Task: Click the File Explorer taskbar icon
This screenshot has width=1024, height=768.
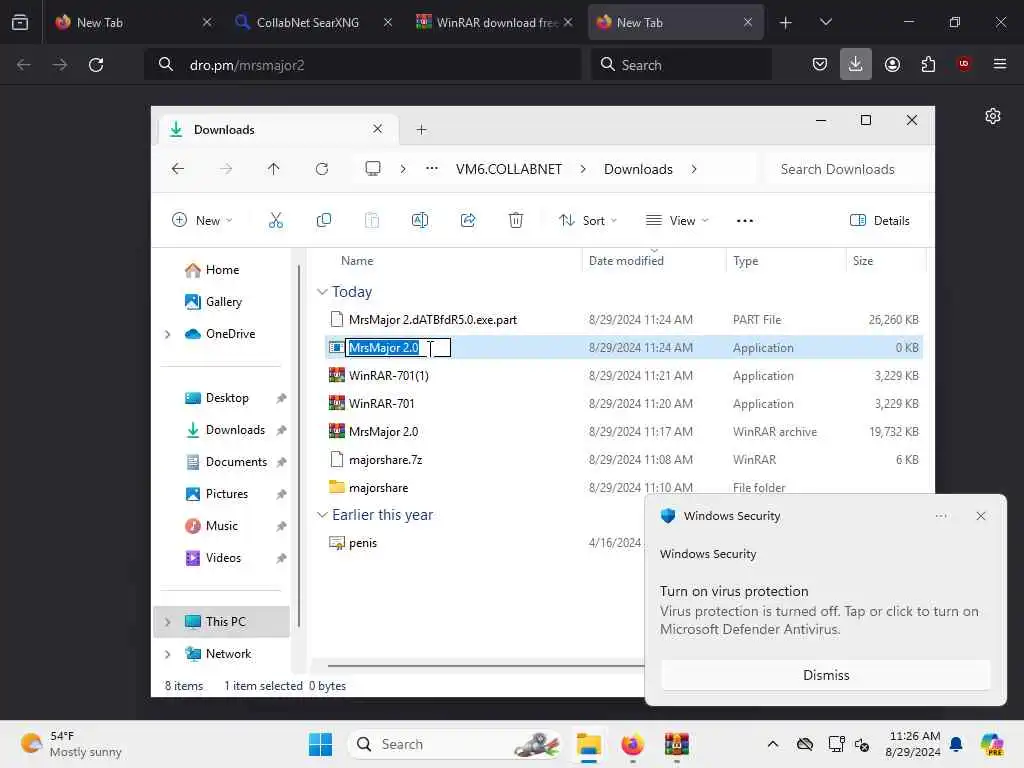Action: tap(588, 744)
